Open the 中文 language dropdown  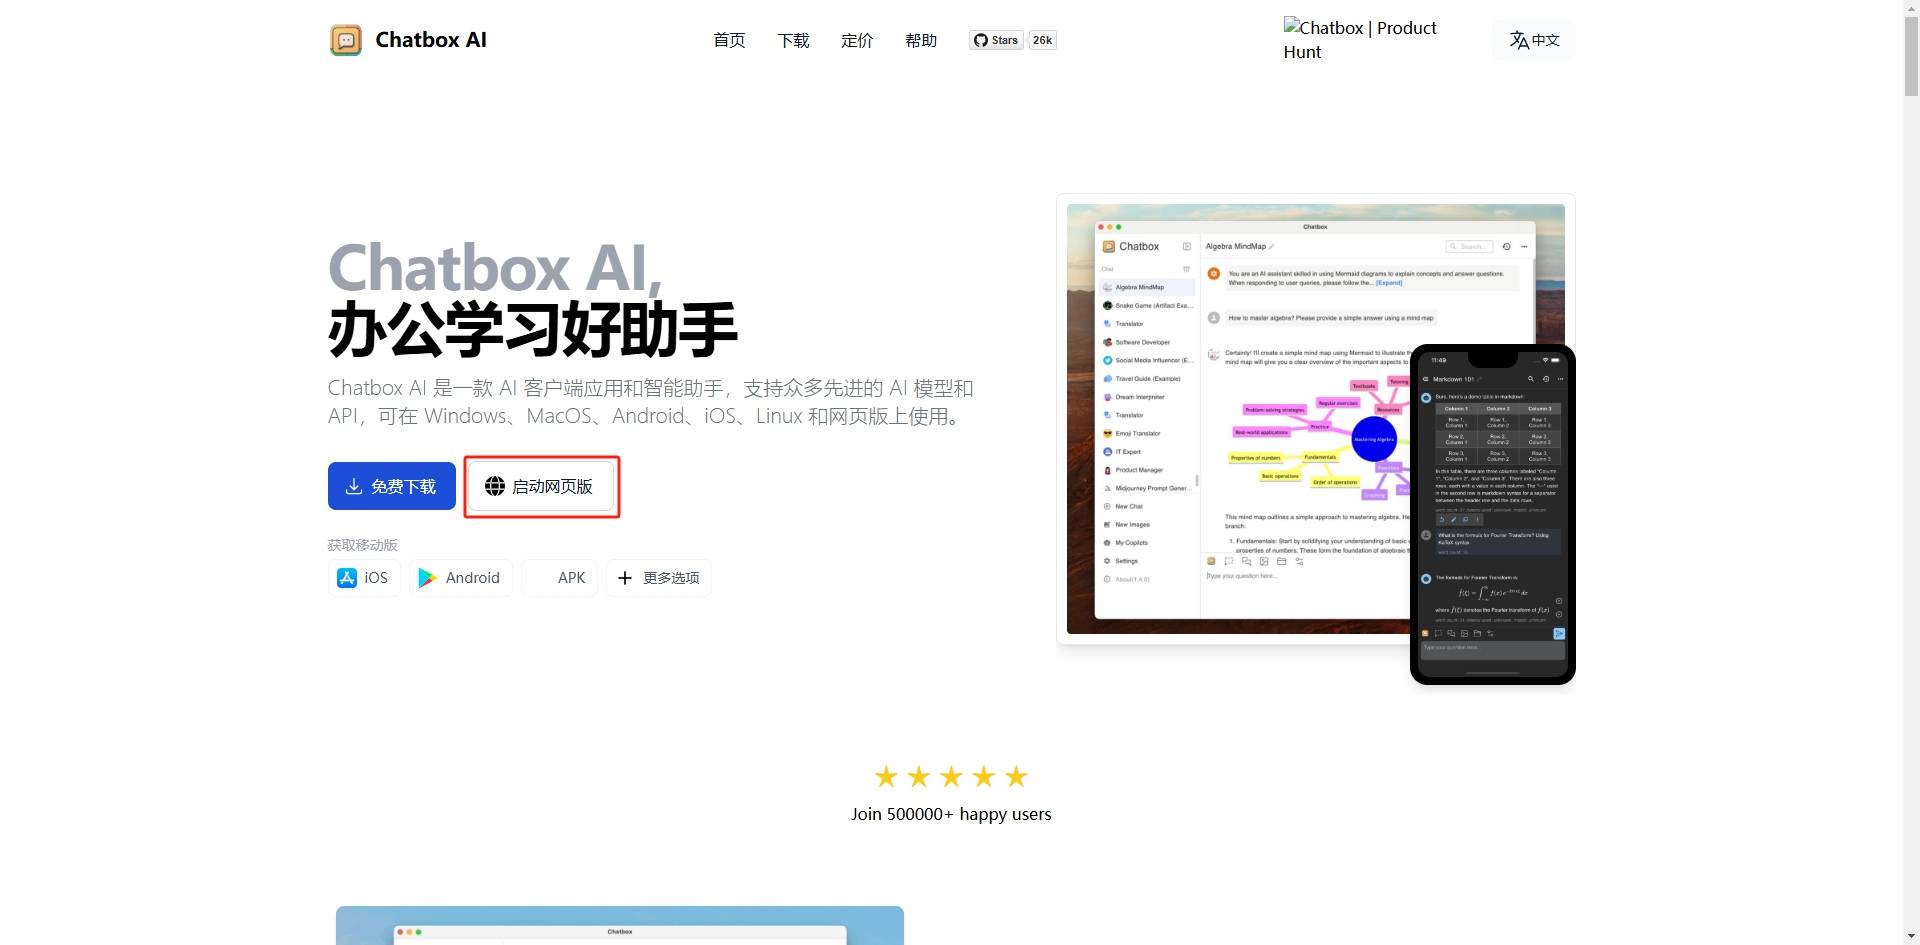[1534, 40]
